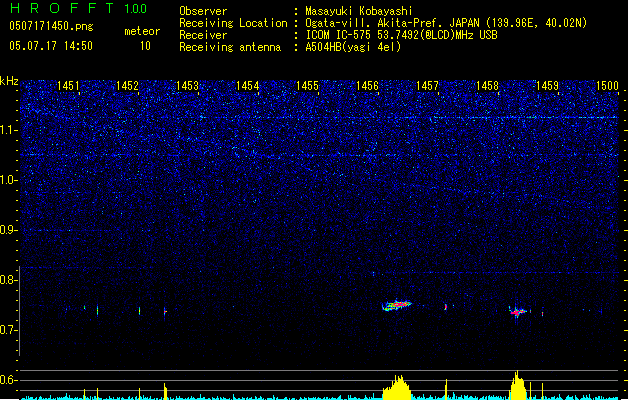629x400 pixels.
Task: Click the 1453 time axis label
Action: point(187,86)
